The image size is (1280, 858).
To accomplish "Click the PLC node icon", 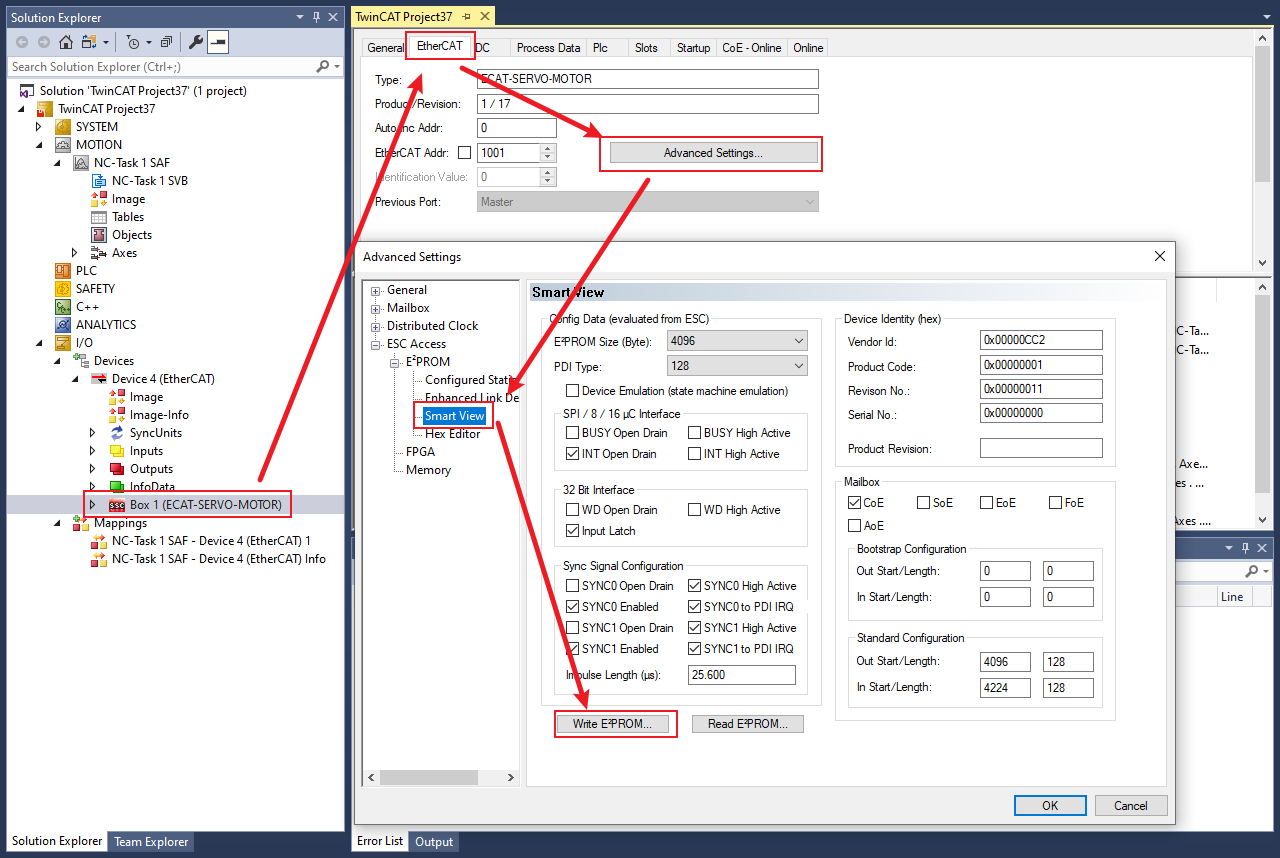I will [63, 271].
